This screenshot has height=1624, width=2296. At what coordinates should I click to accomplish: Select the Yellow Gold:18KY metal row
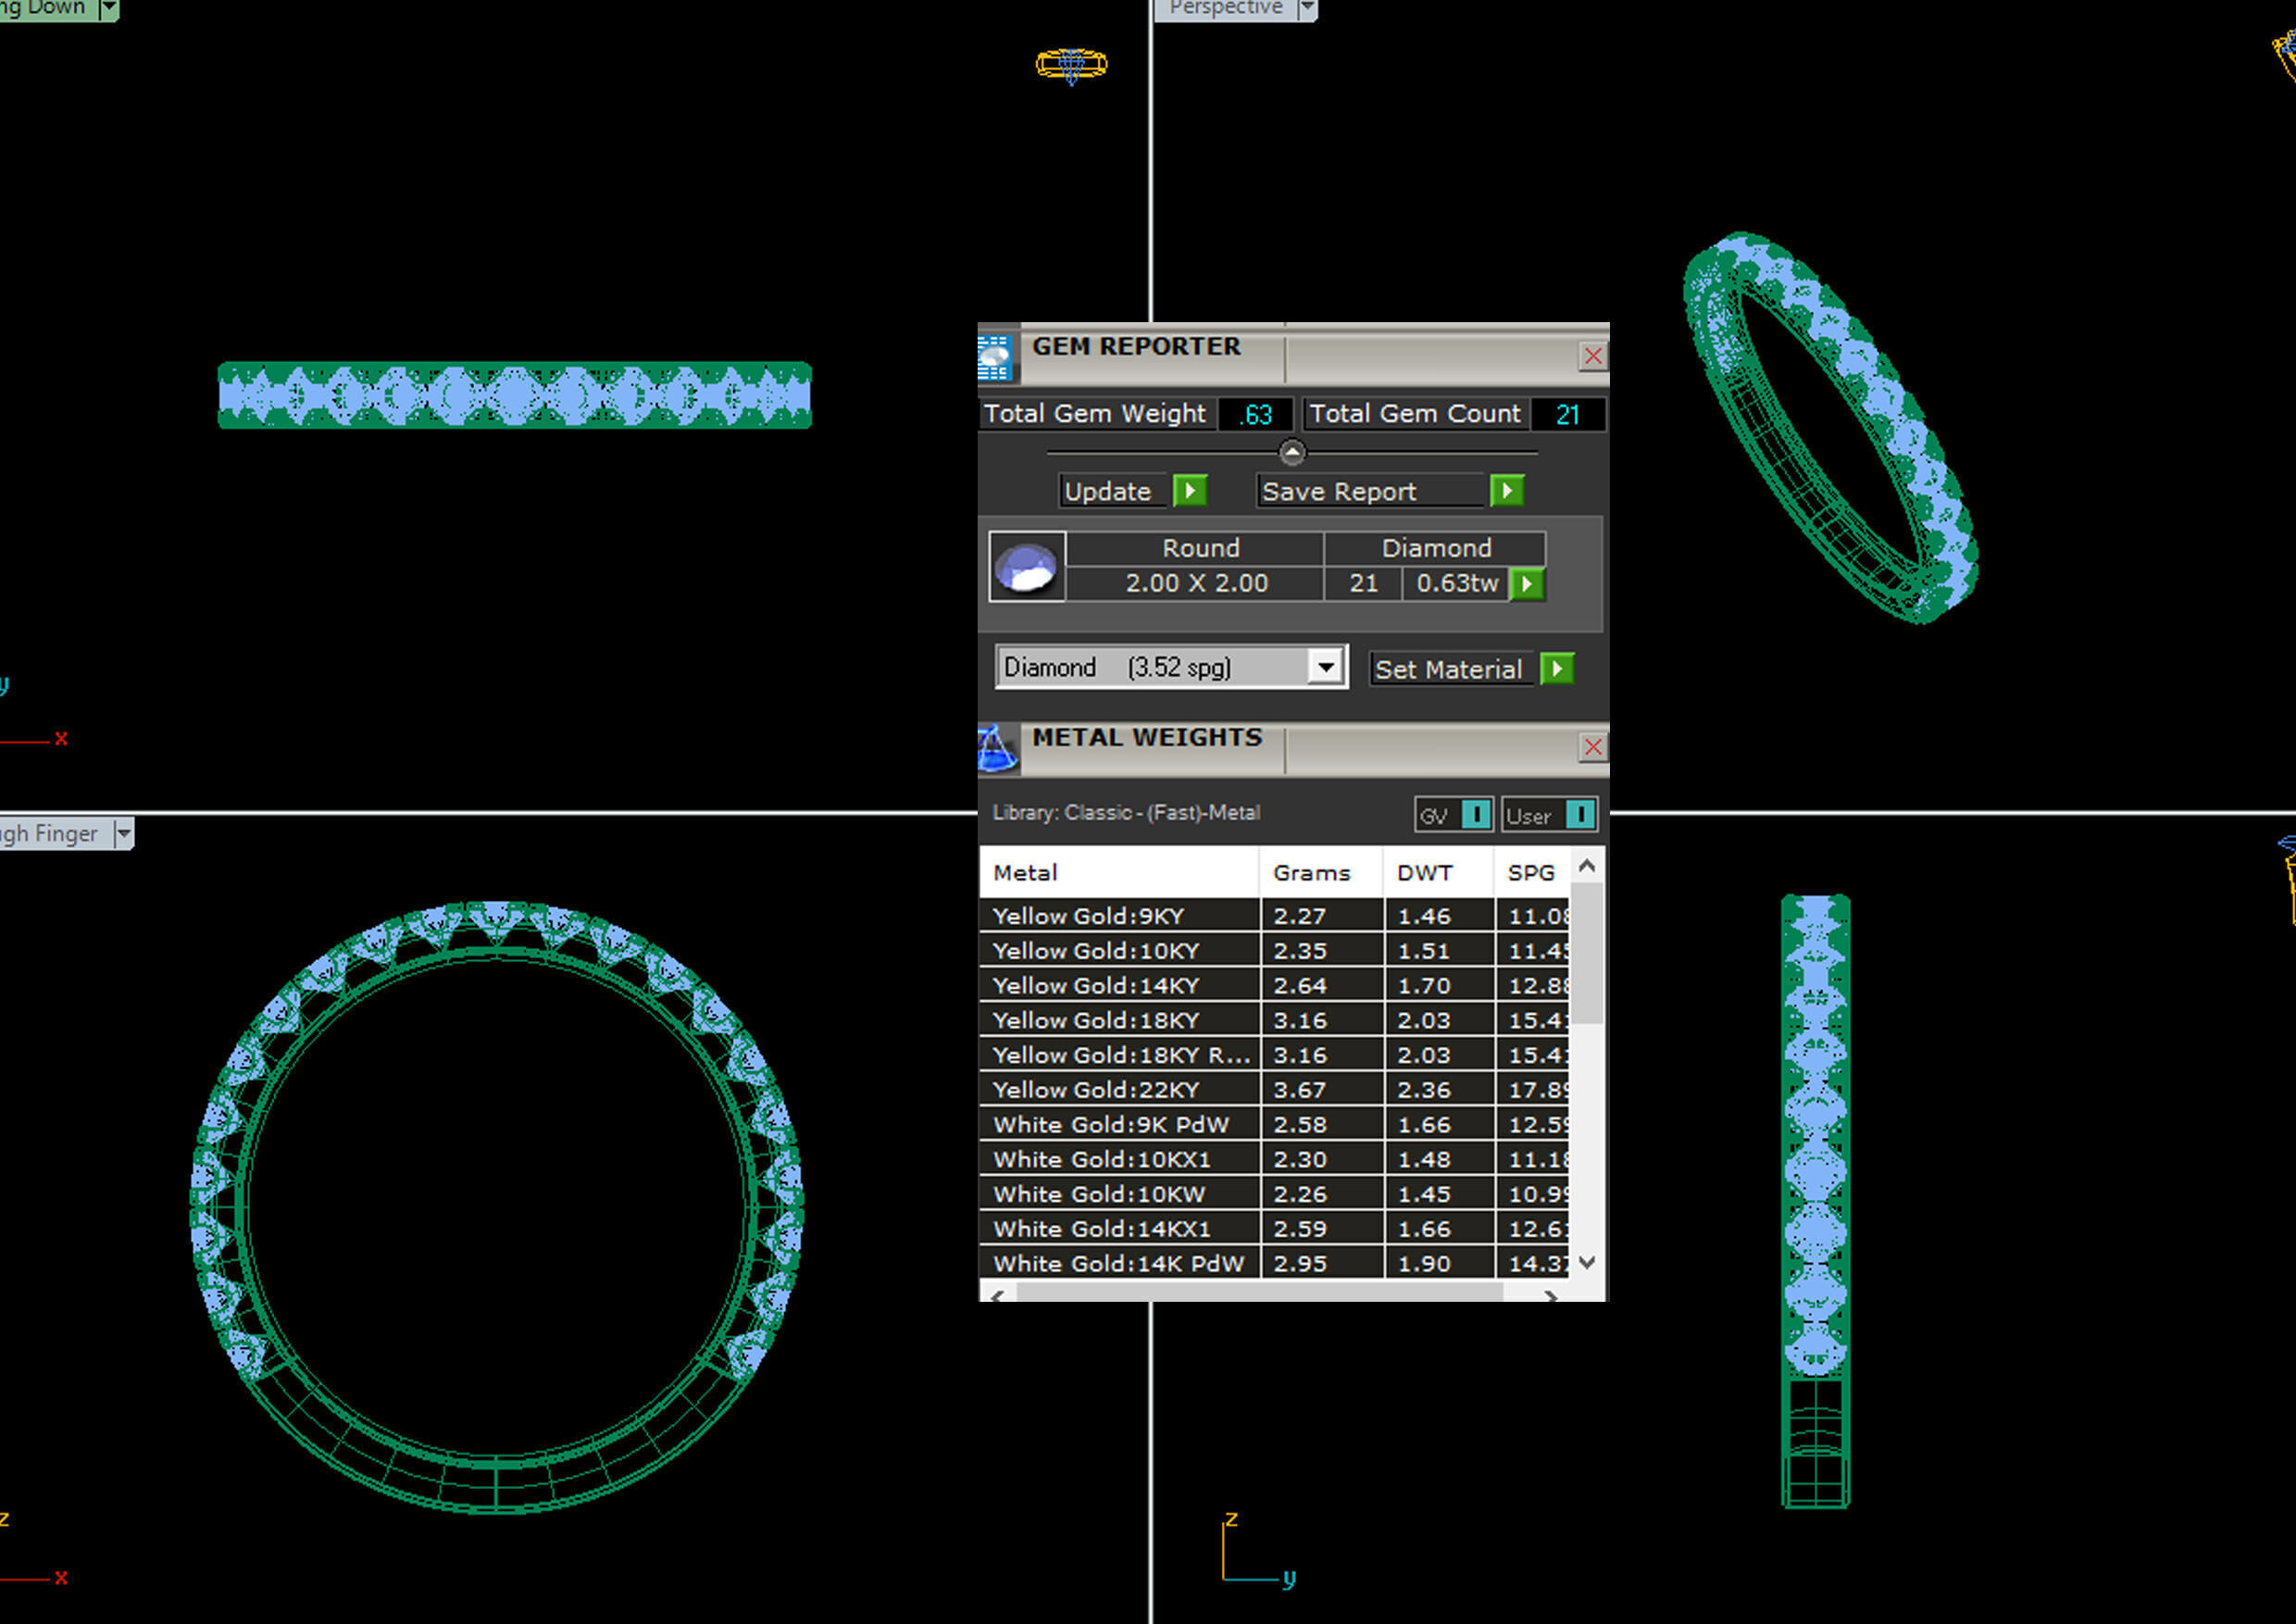click(x=1095, y=1020)
